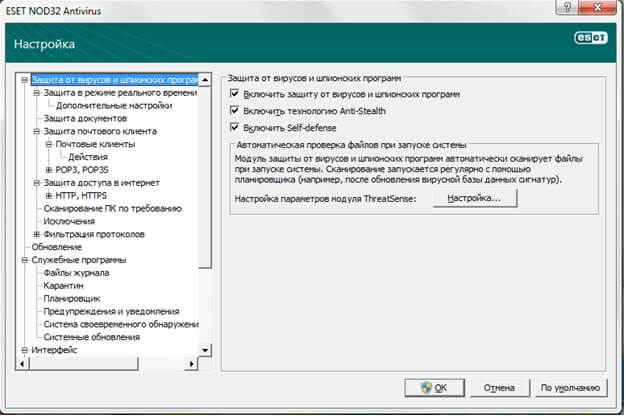Select Фильтрация протоколов tree item

pos(94,234)
